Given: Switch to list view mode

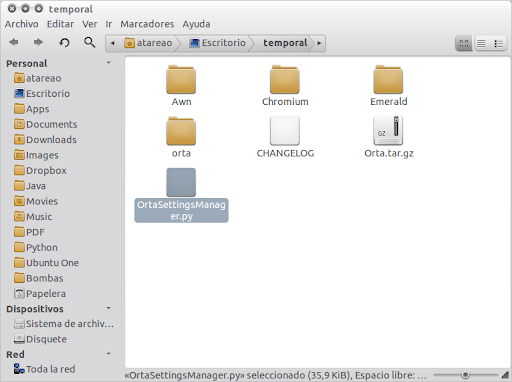Looking at the screenshot, I should point(481,43).
